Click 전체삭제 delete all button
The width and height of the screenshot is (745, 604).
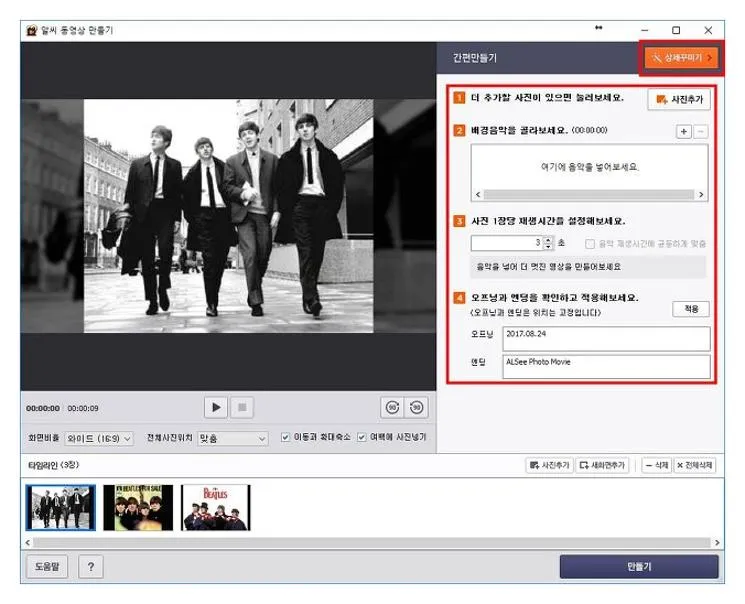point(695,465)
